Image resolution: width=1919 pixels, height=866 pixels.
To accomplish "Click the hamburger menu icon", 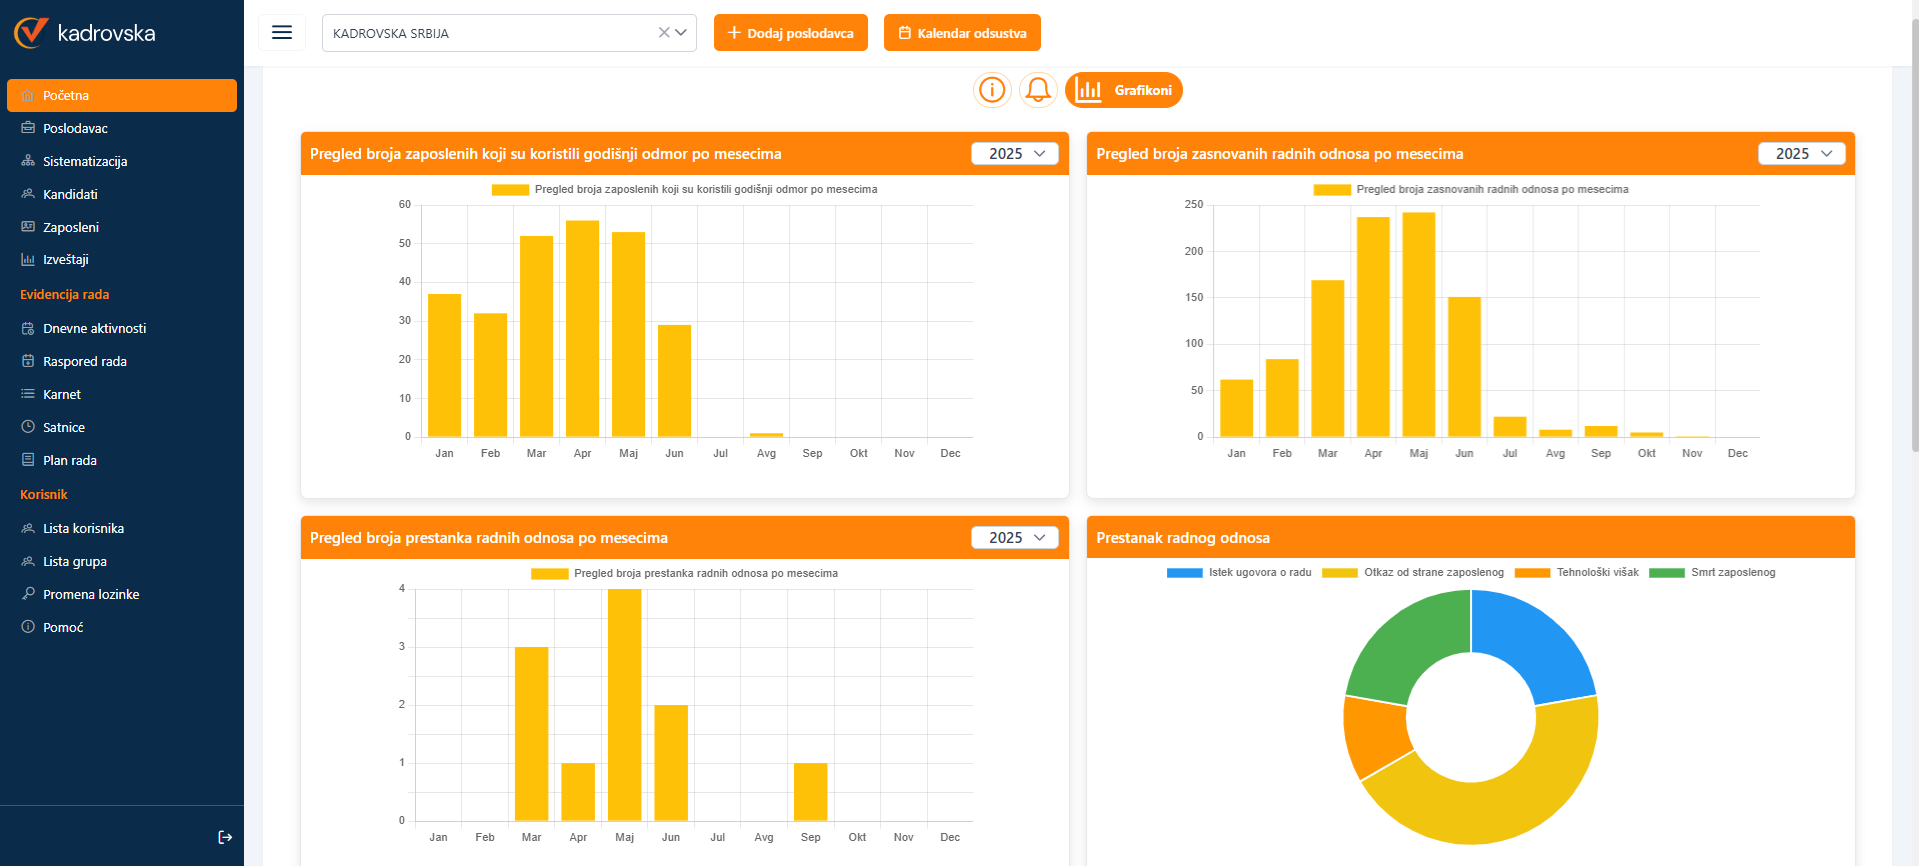I will pos(282,33).
